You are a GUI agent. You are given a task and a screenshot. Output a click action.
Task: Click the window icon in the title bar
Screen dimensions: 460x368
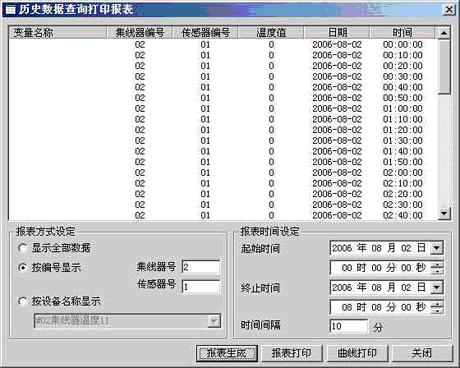pyautogui.click(x=10, y=10)
